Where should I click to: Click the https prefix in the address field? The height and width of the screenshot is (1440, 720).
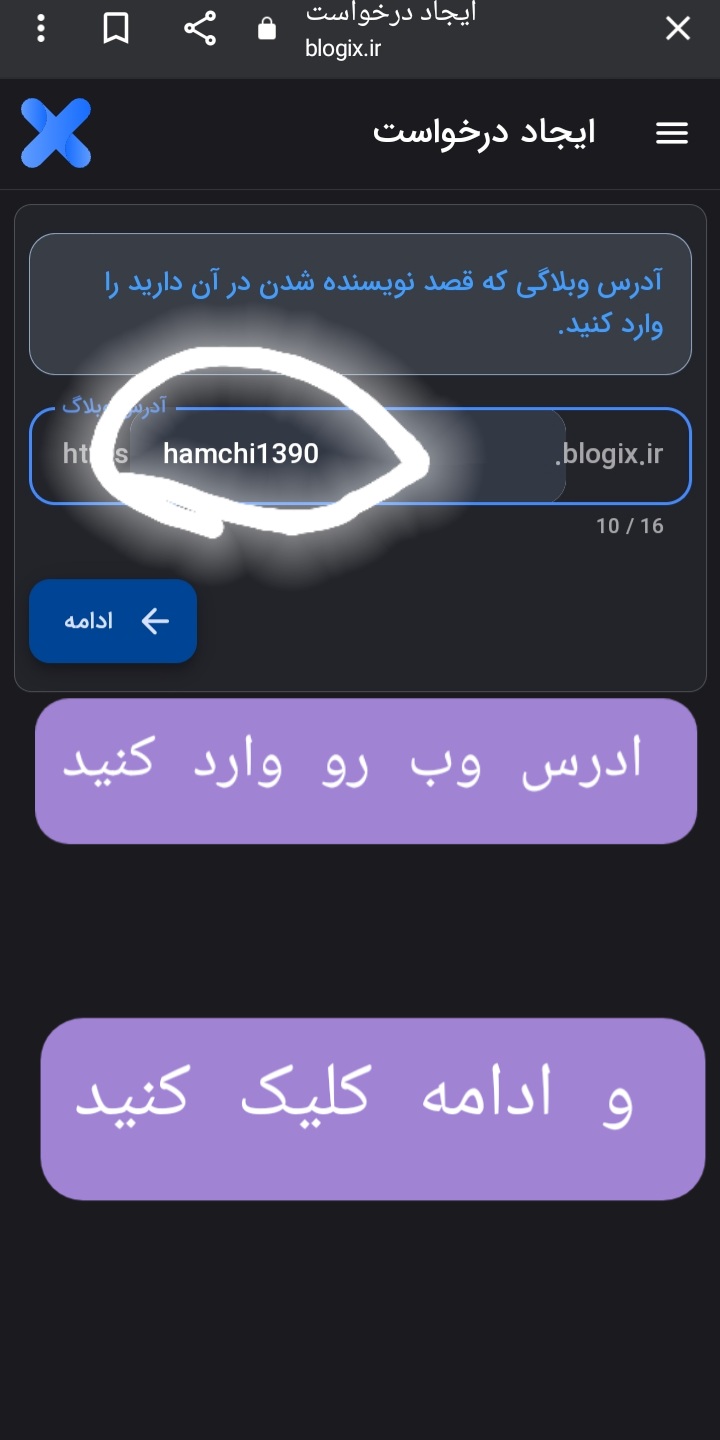[x=95, y=454]
